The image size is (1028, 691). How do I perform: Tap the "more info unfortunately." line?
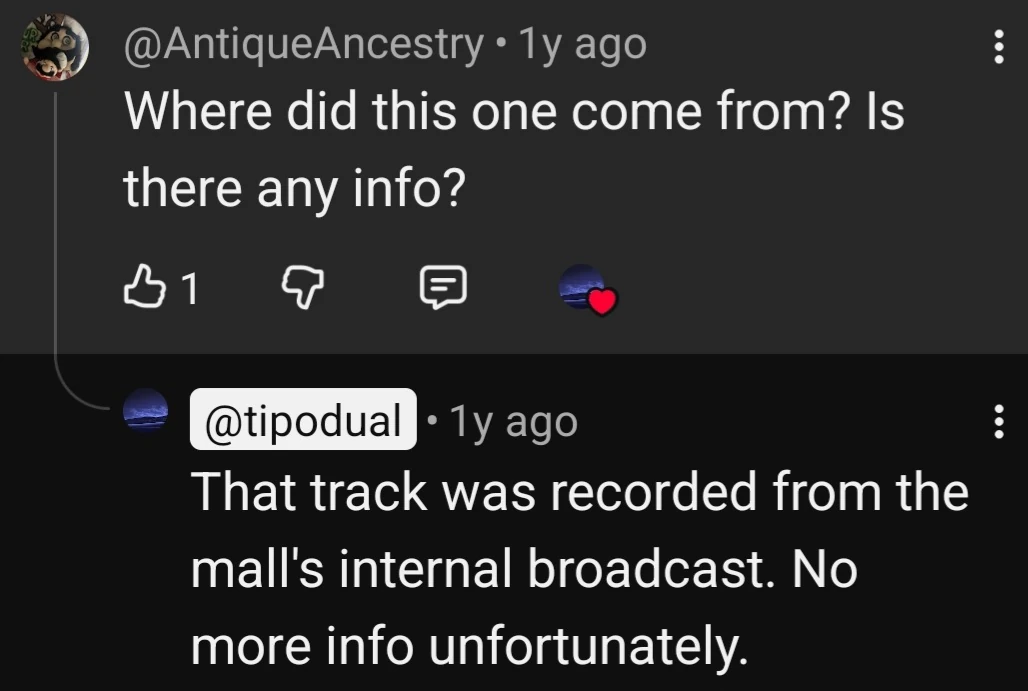click(x=468, y=647)
